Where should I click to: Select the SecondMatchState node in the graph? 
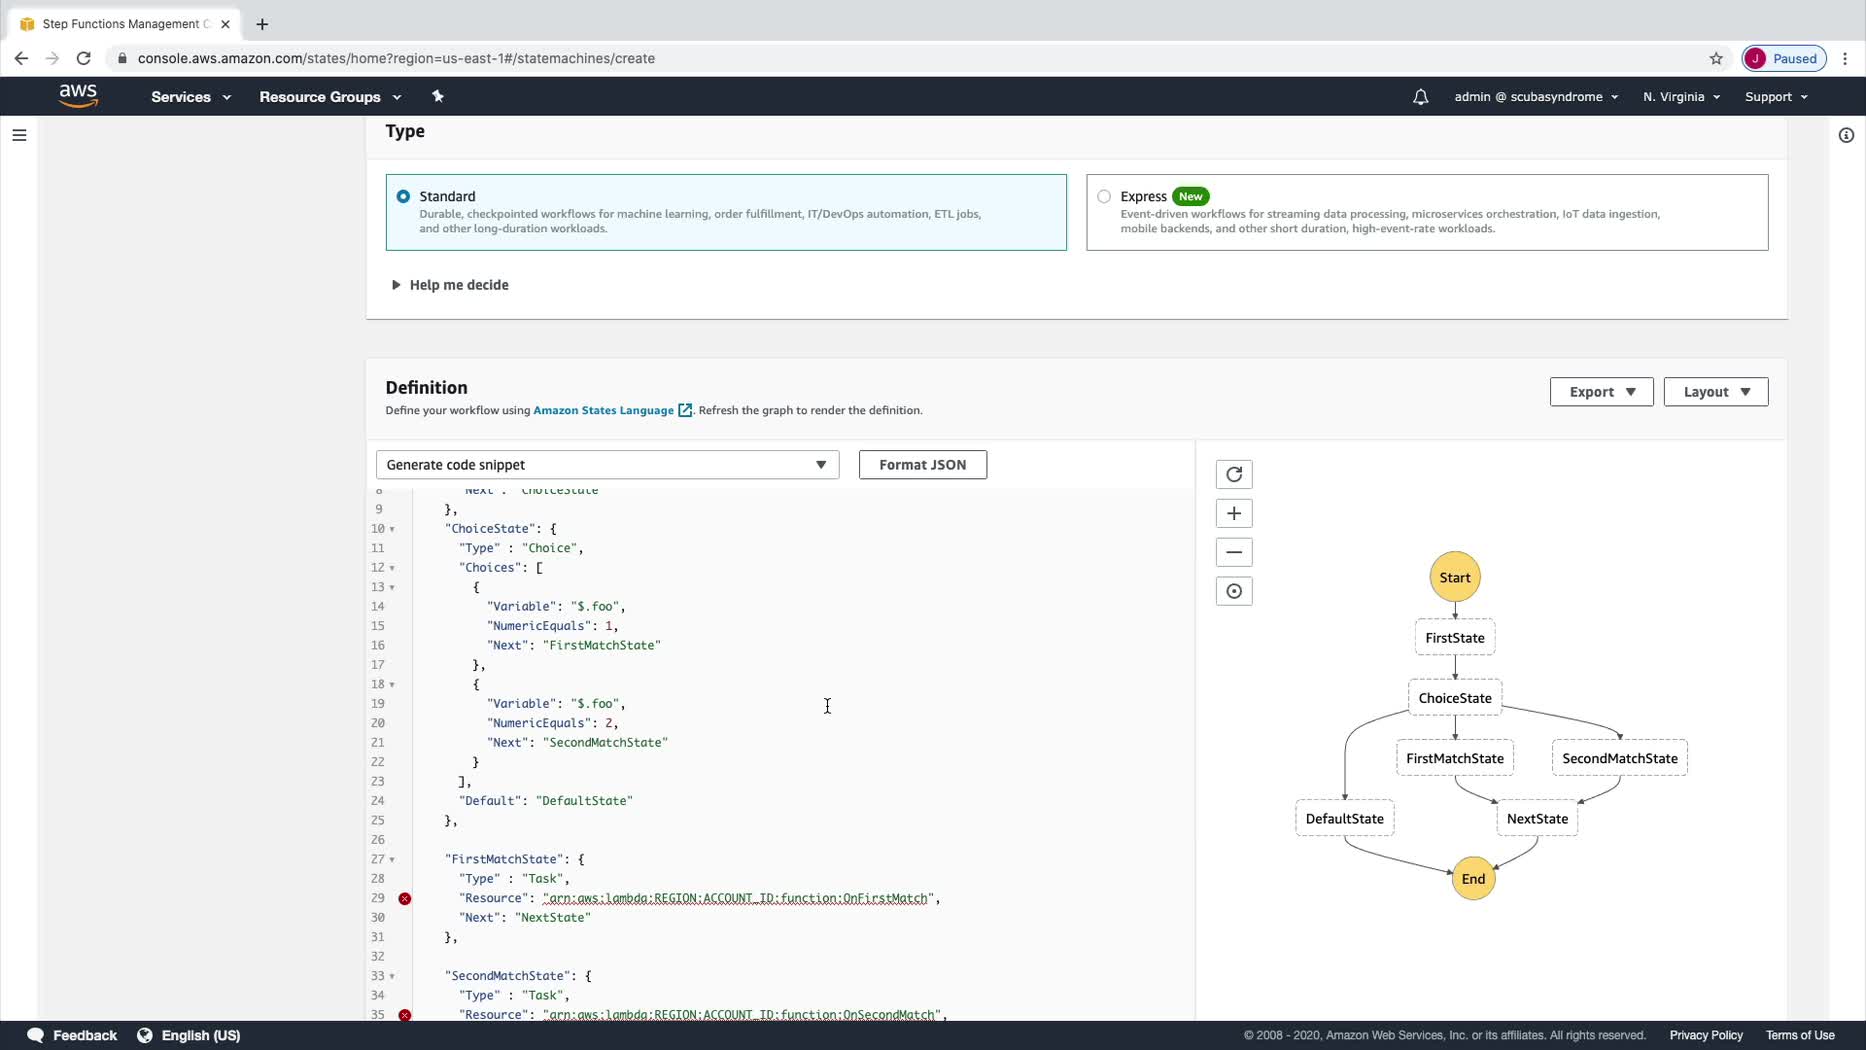coord(1619,758)
